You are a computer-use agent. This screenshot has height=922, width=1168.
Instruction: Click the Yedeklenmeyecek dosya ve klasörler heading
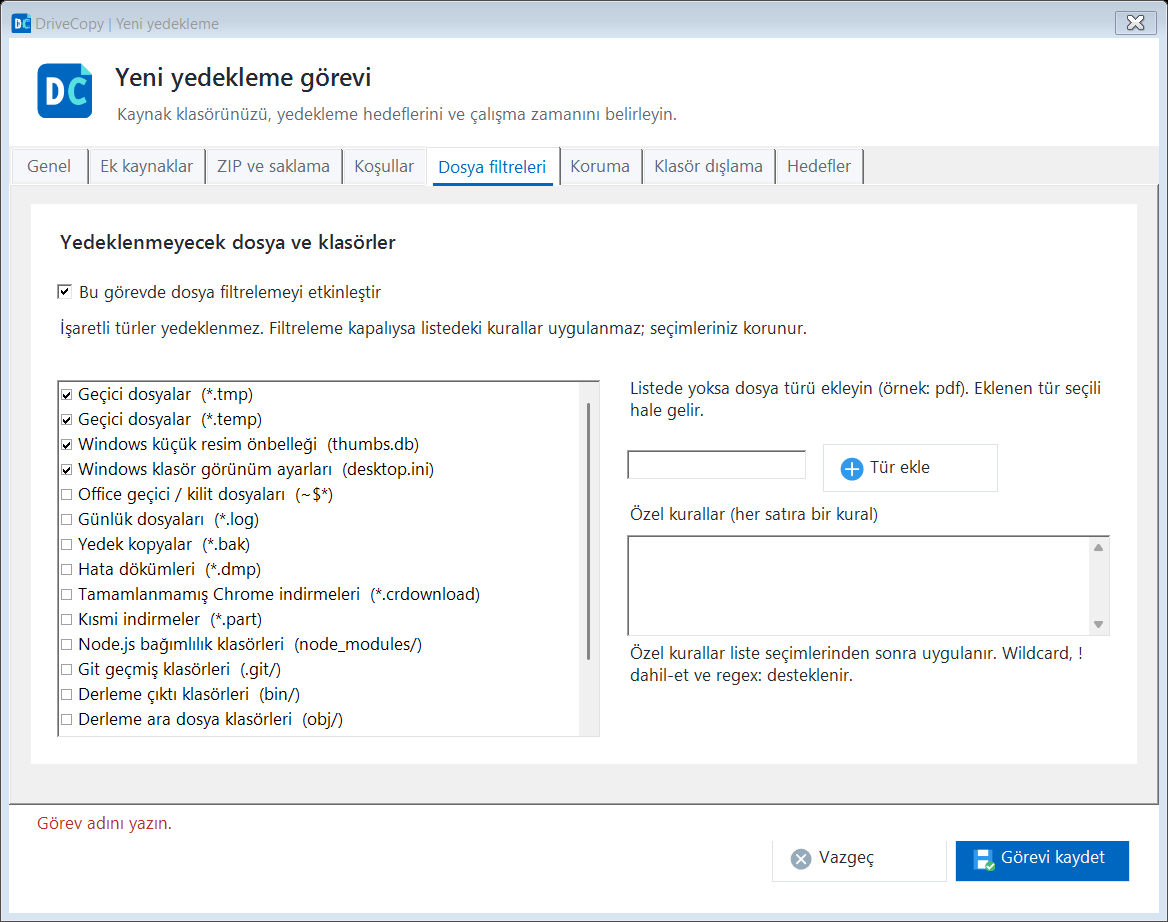coord(228,243)
